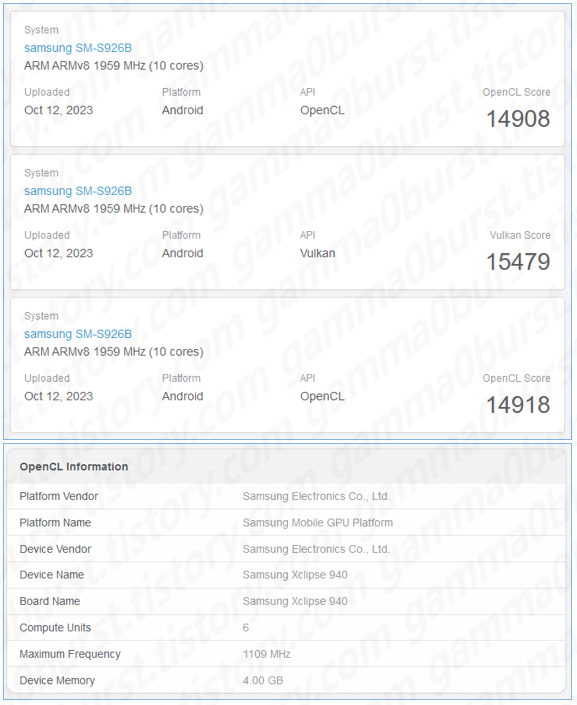Select the Compute Units value 6
Image resolution: width=577 pixels, height=705 pixels.
[x=246, y=628]
